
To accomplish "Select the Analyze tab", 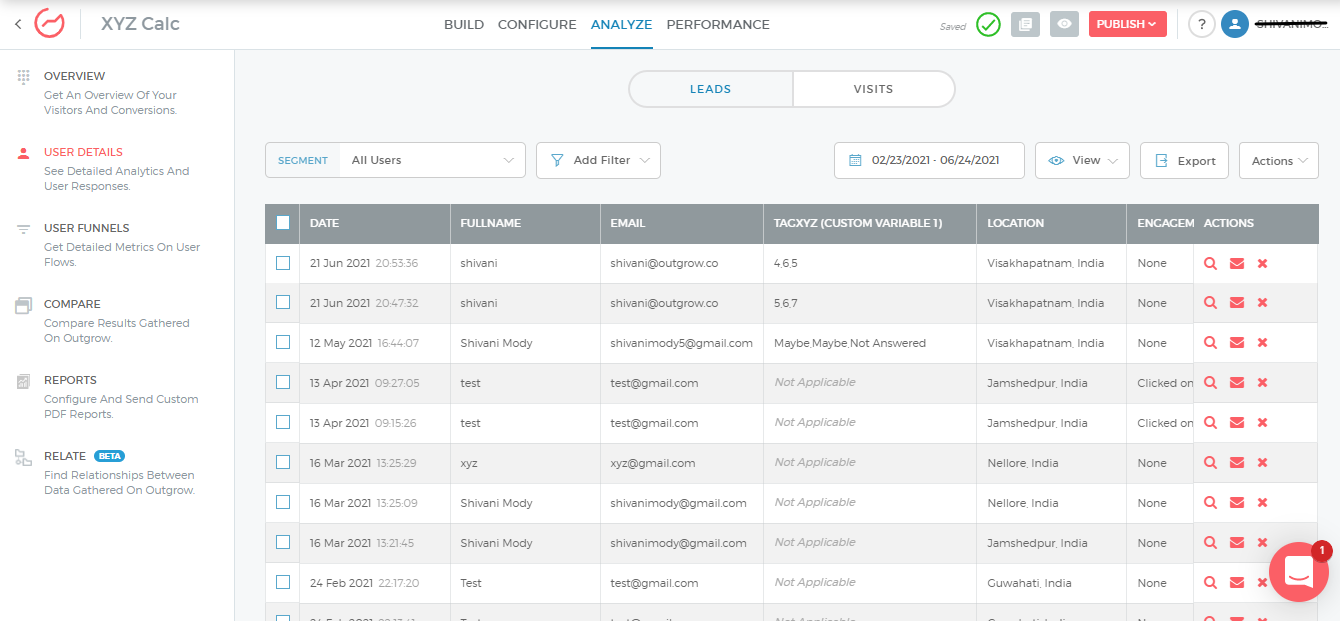I will coord(621,25).
